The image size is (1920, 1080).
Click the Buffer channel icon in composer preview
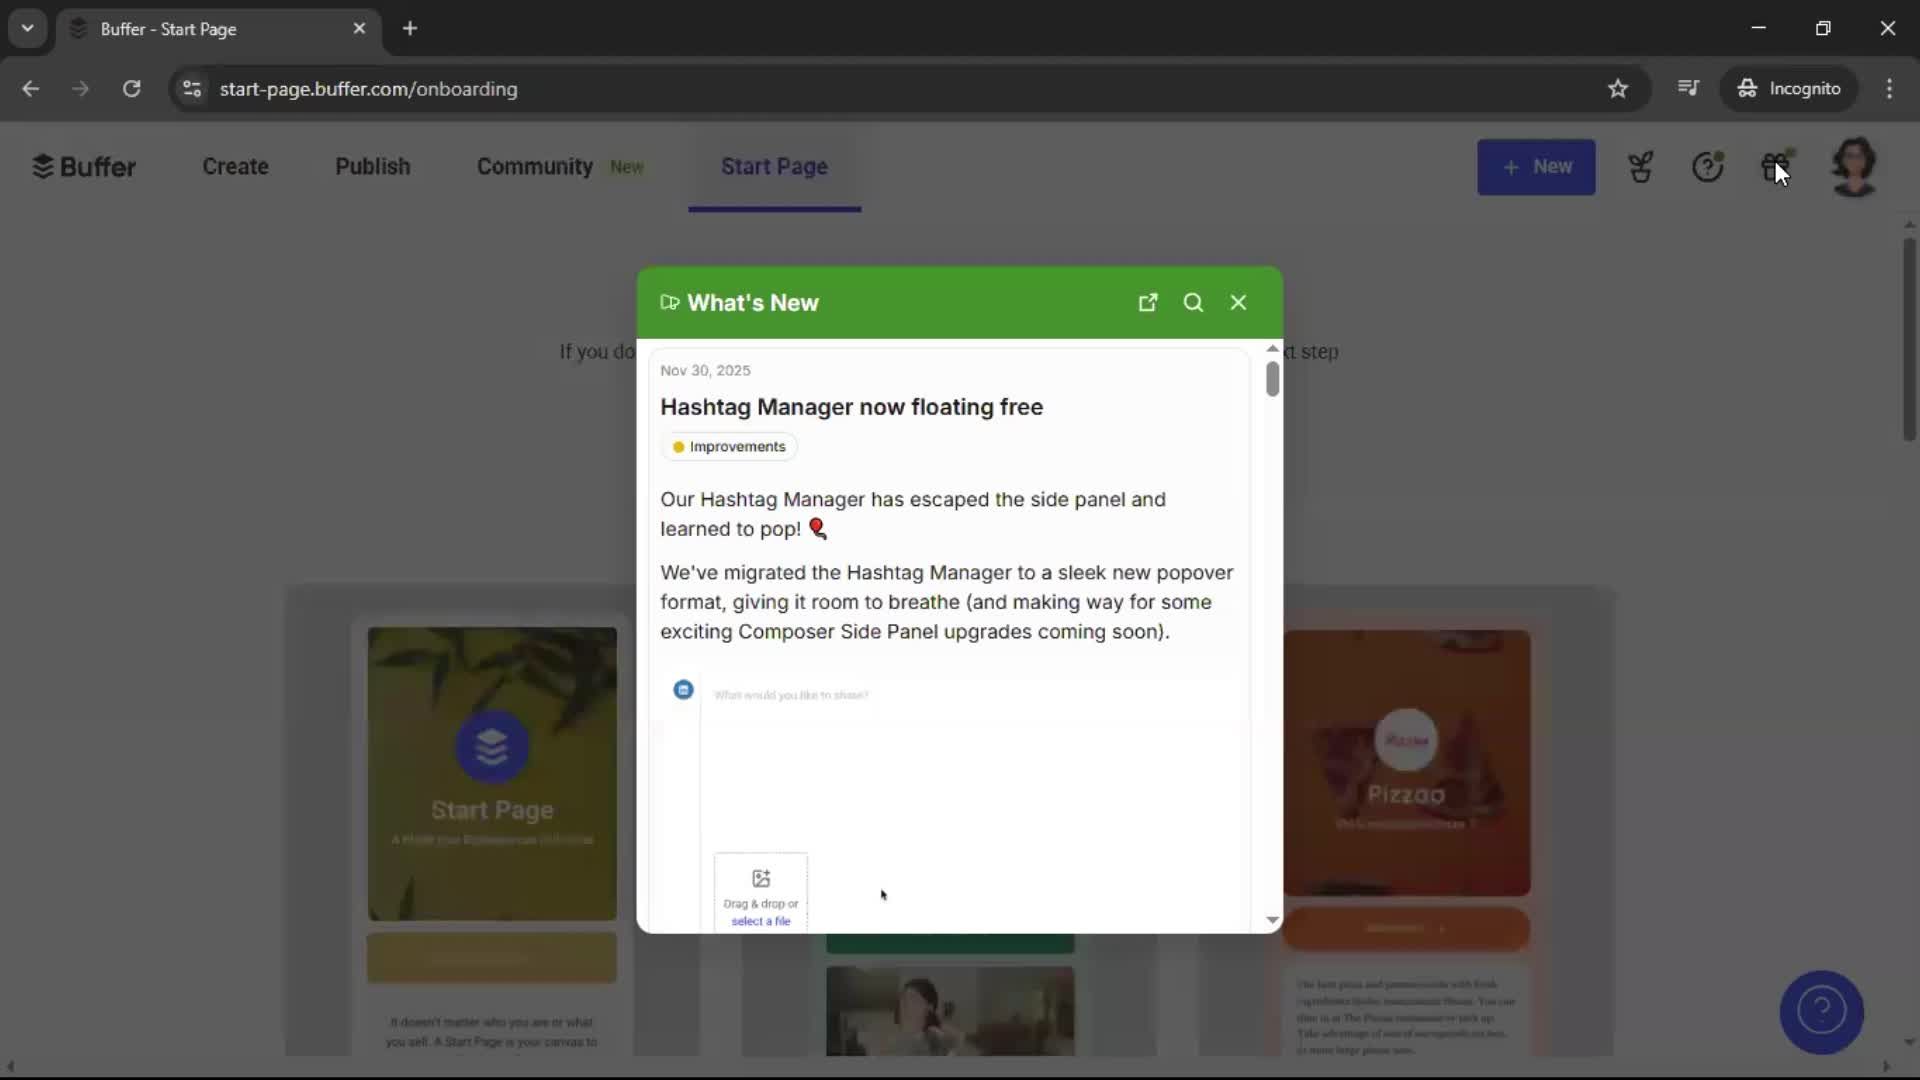coord(683,689)
